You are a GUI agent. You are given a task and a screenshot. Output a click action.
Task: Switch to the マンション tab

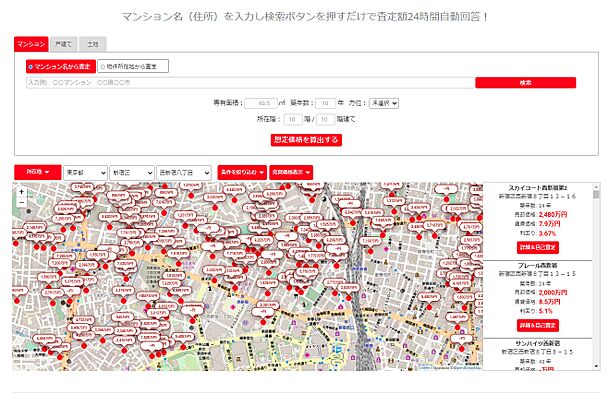tap(31, 44)
